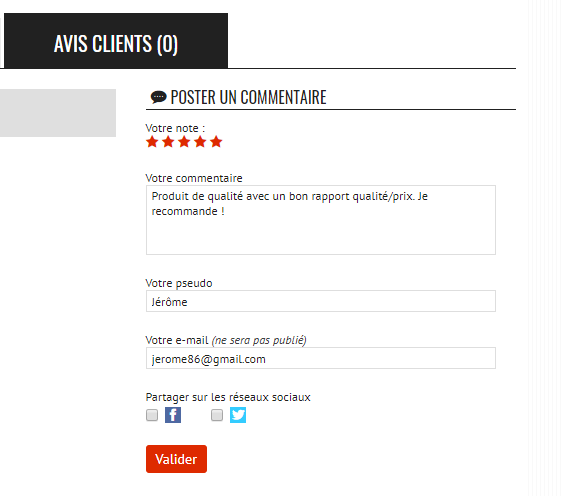The height and width of the screenshot is (496, 563).
Task: Click the Twitter bird icon
Action: 238,415
